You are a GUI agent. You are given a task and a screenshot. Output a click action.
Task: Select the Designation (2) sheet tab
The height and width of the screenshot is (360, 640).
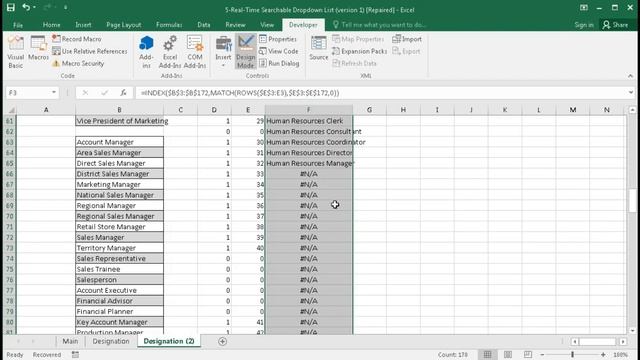[x=169, y=341]
